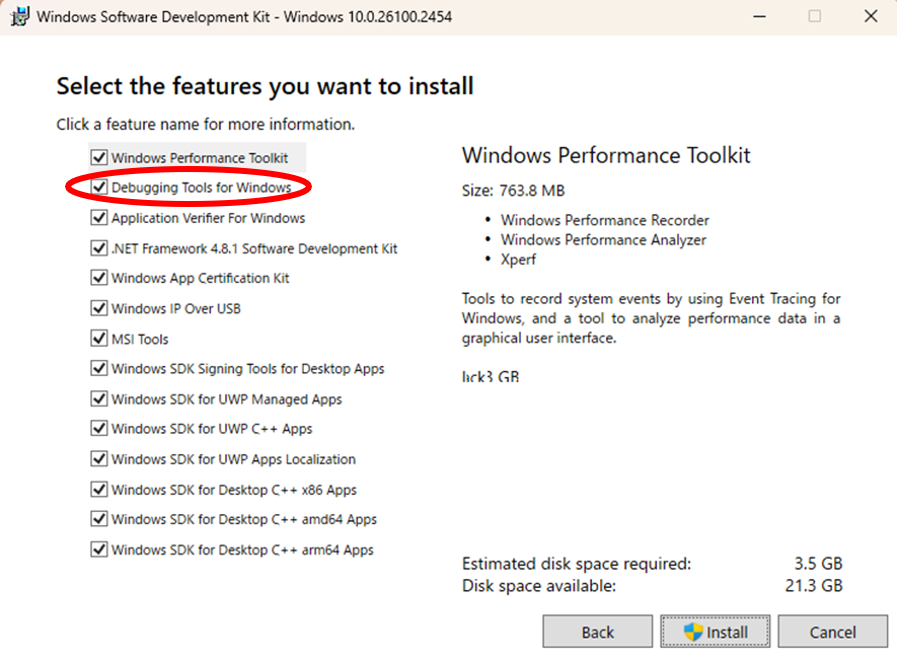Uncheck SDK for UWP Managed Apps checkbox
The height and width of the screenshot is (649, 897).
tap(99, 399)
